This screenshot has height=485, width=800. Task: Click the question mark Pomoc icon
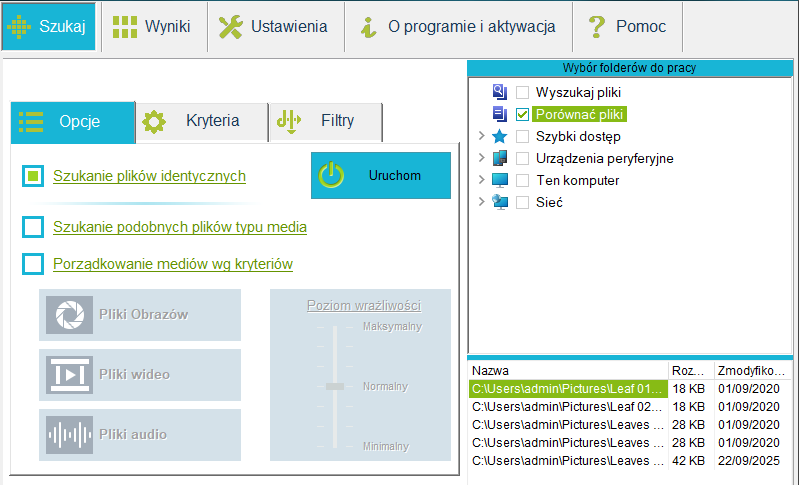[596, 27]
